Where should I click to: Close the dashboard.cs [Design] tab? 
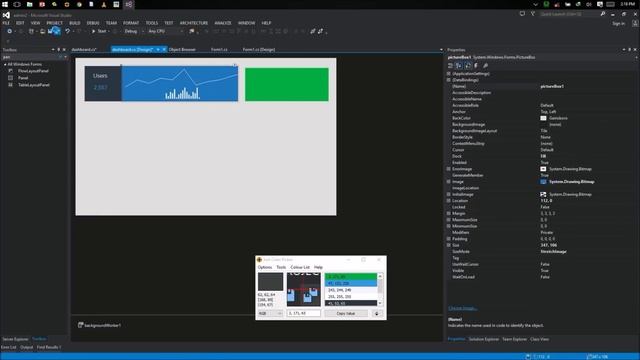[x=164, y=50]
